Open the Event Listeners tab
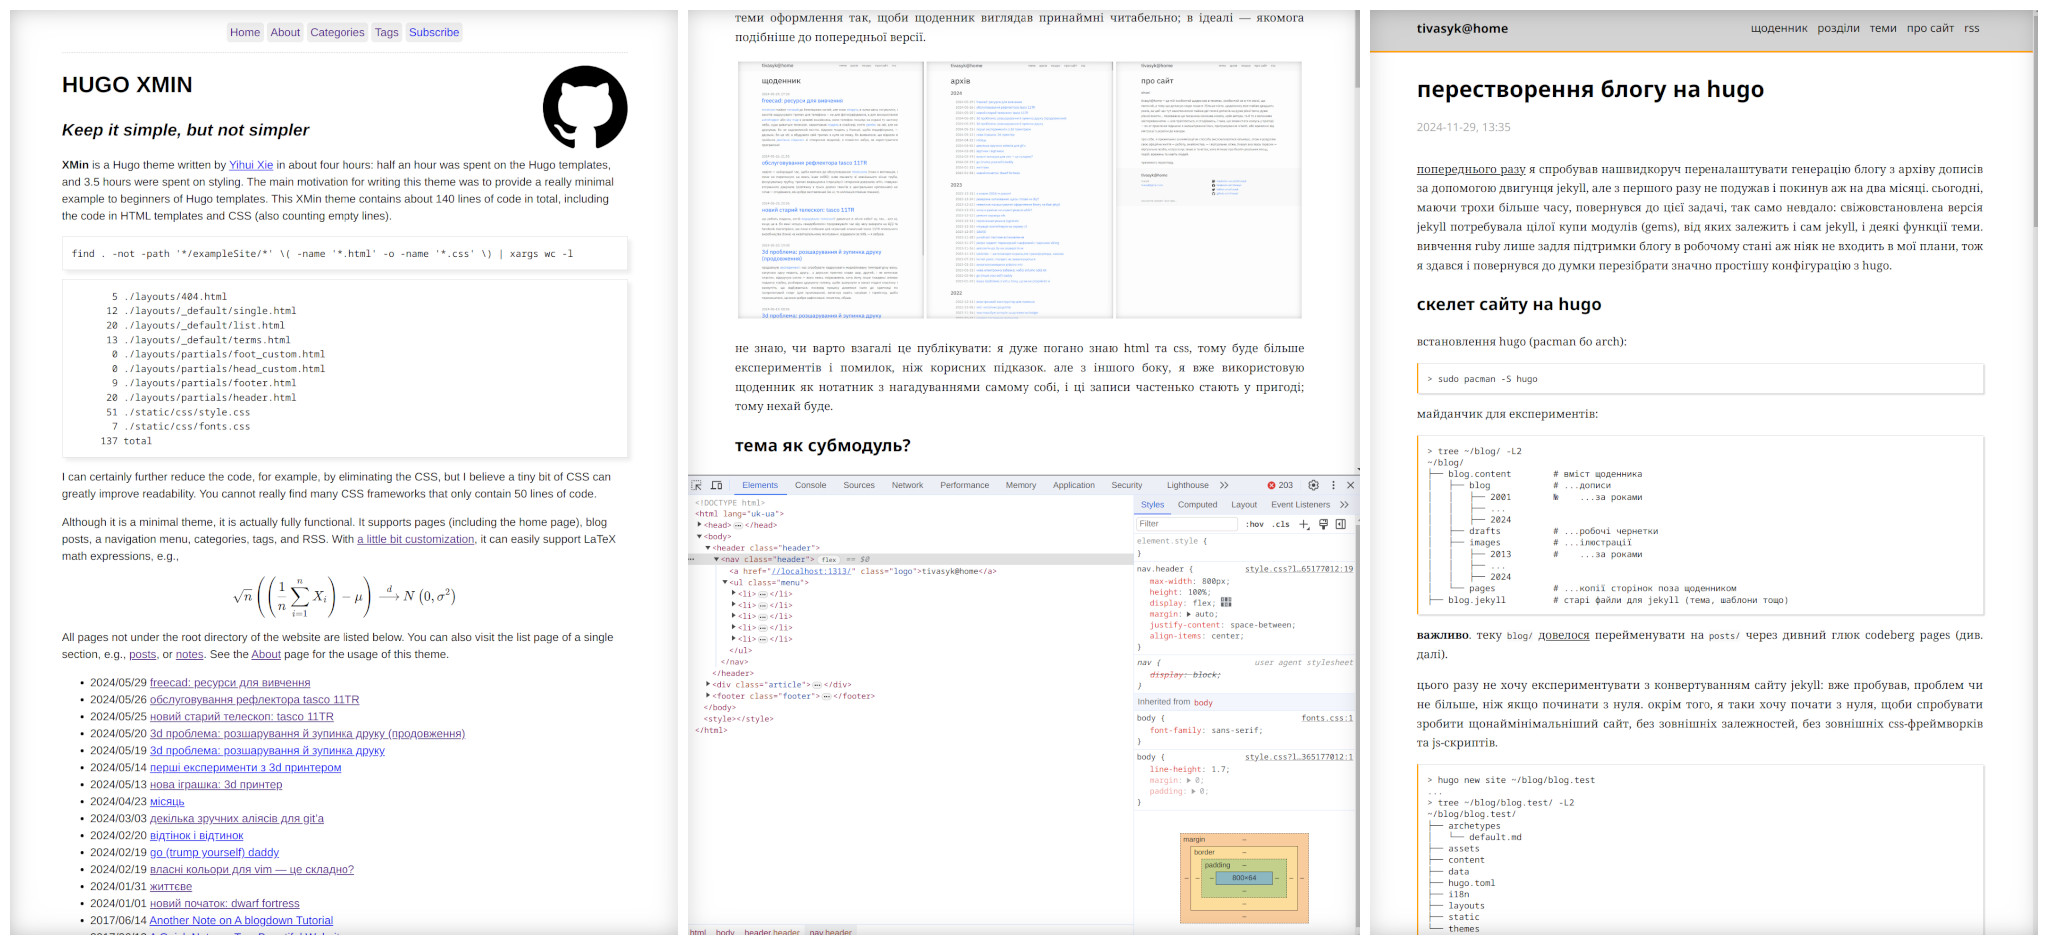The width and height of the screenshot is (2048, 945). 1300,505
